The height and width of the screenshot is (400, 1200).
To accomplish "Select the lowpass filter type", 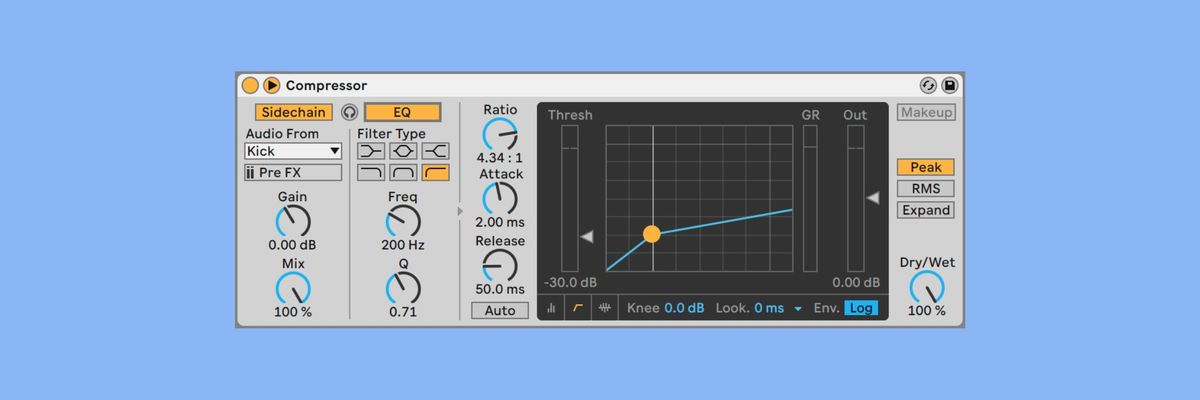I will tap(371, 173).
